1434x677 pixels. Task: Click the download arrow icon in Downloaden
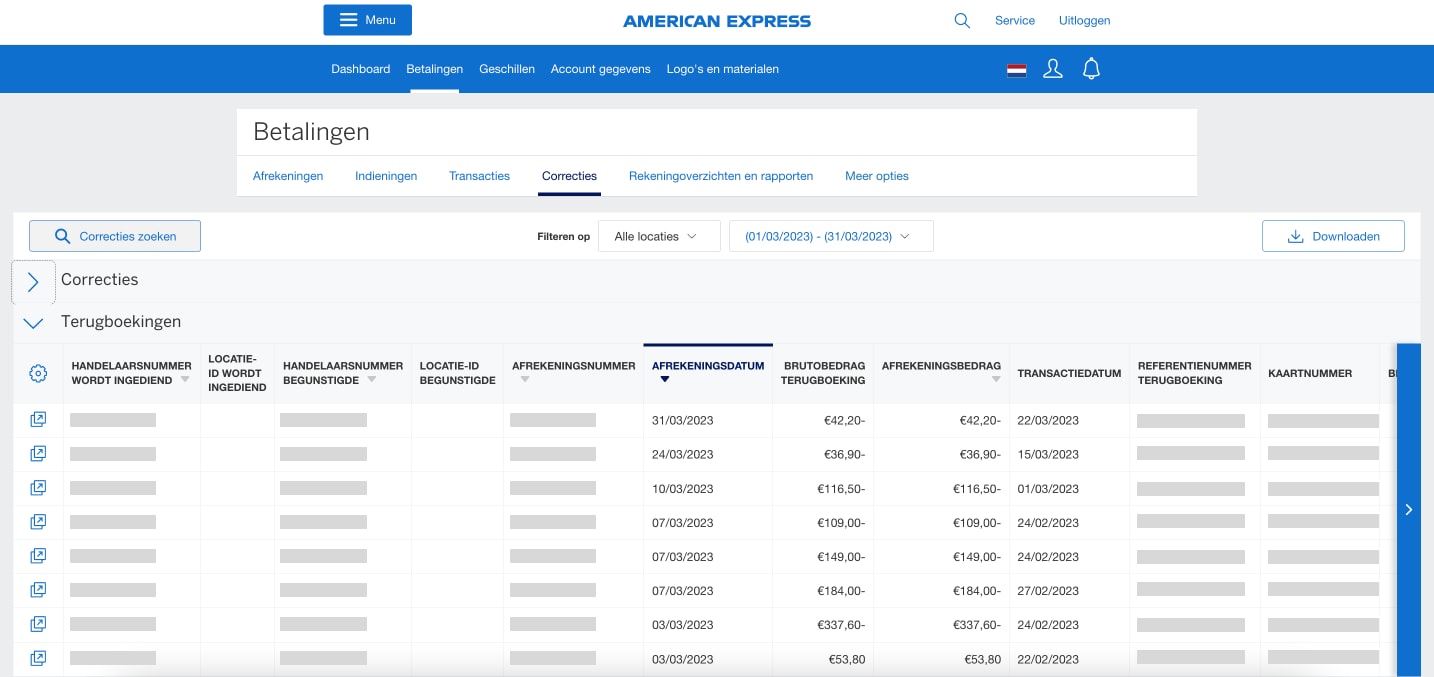1296,236
